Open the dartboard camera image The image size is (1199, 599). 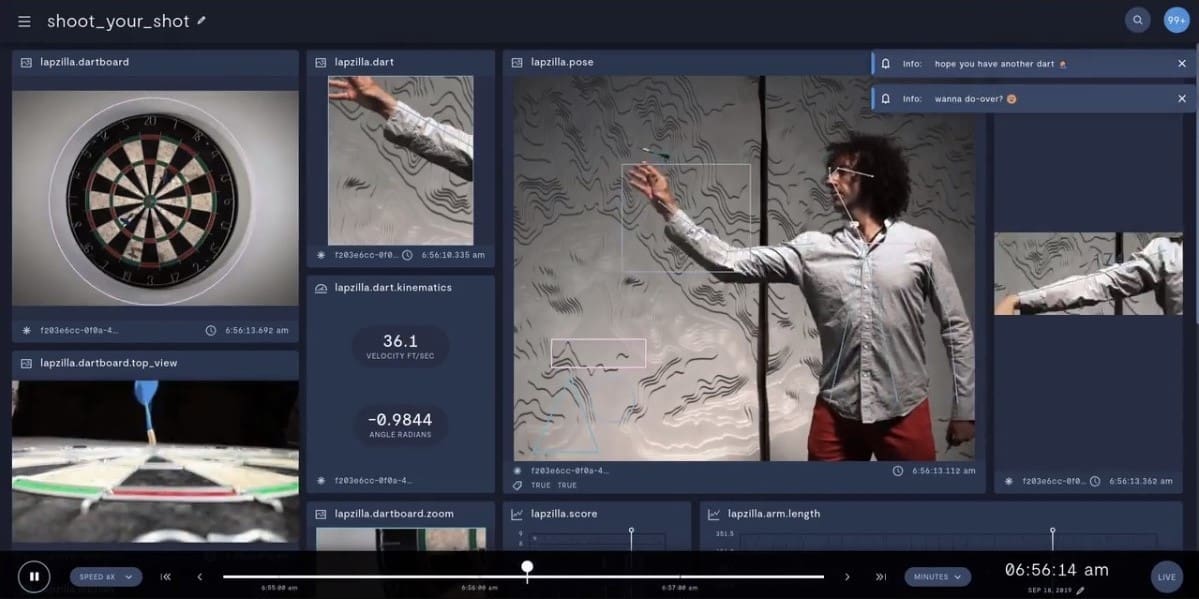tap(155, 198)
